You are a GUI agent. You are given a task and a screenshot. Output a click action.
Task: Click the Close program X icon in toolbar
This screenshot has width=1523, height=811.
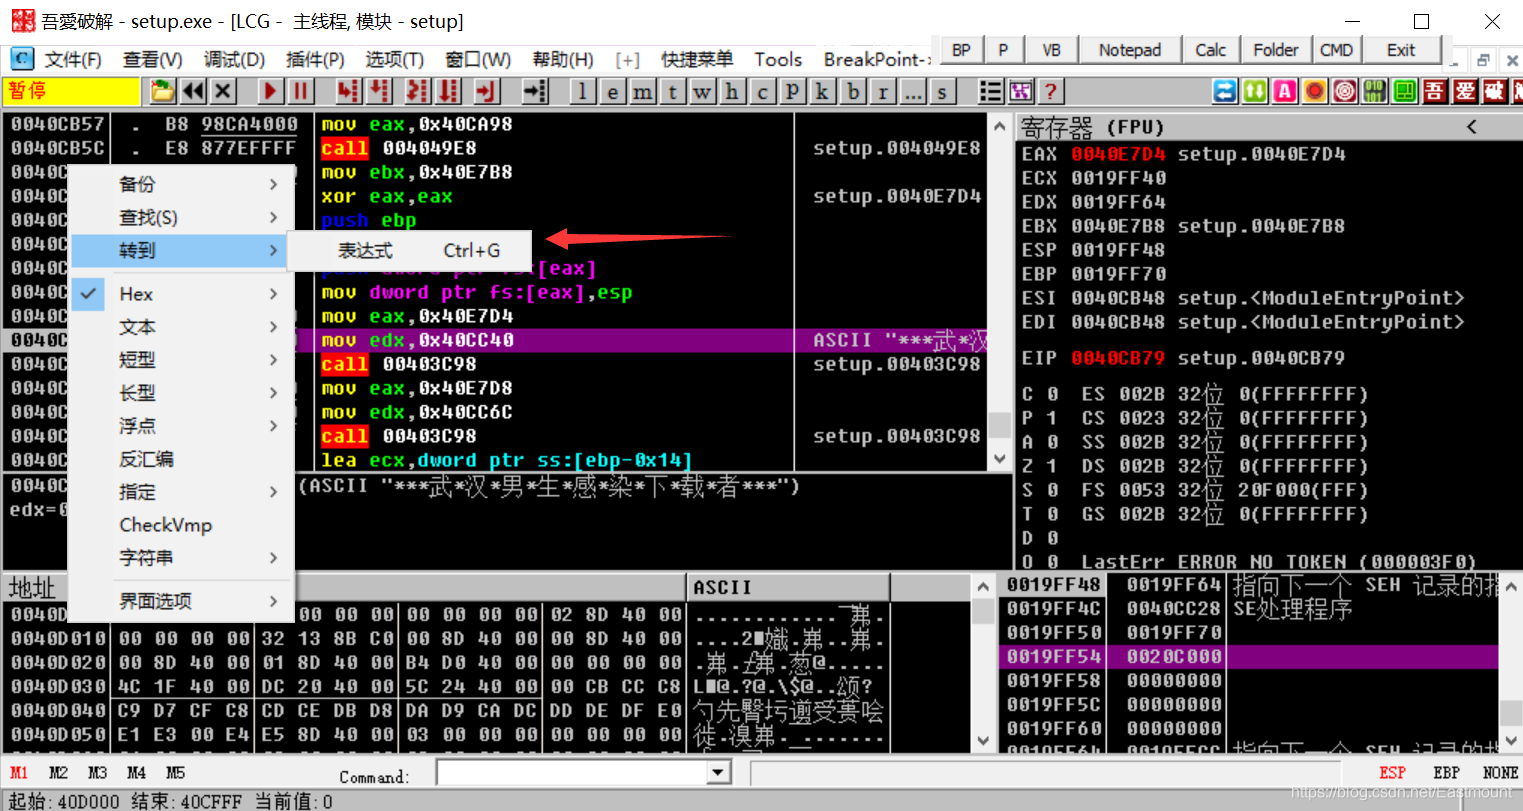point(223,92)
